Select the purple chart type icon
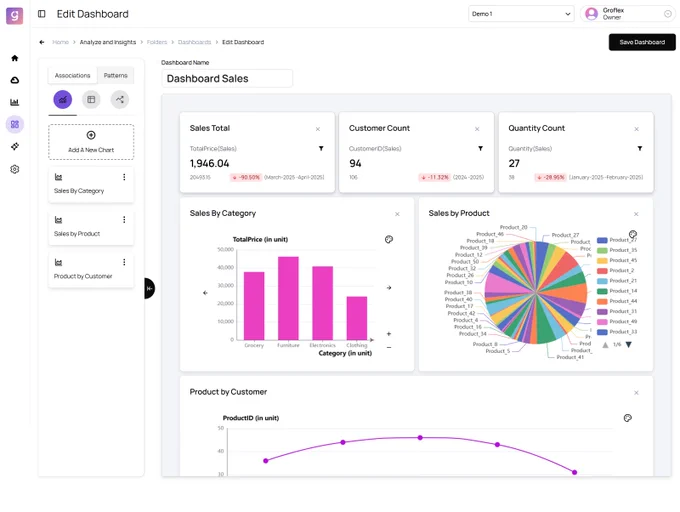This screenshot has height=512, width=680. click(x=63, y=100)
